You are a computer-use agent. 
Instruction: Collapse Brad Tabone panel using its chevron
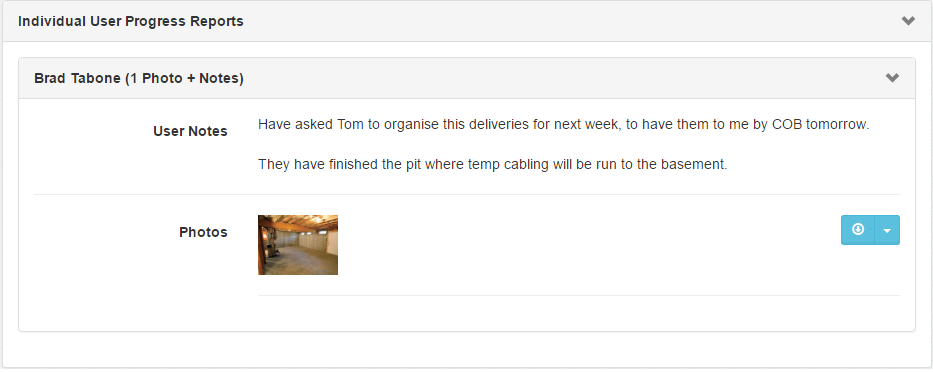click(x=892, y=78)
